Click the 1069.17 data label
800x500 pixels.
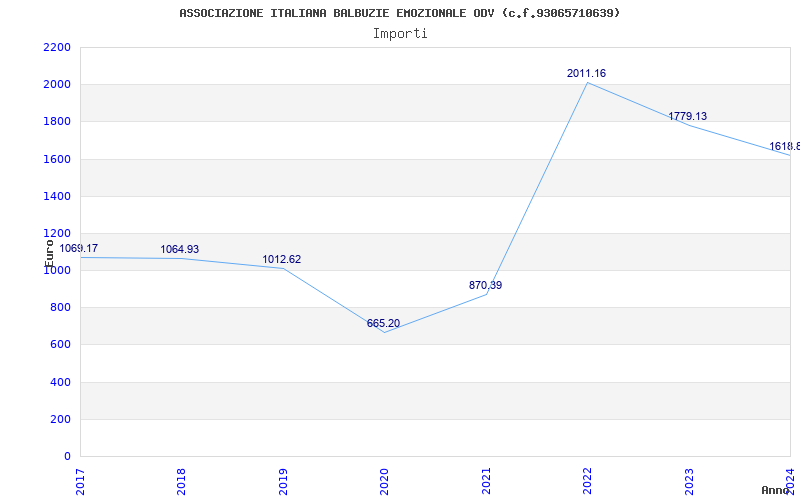tap(79, 248)
